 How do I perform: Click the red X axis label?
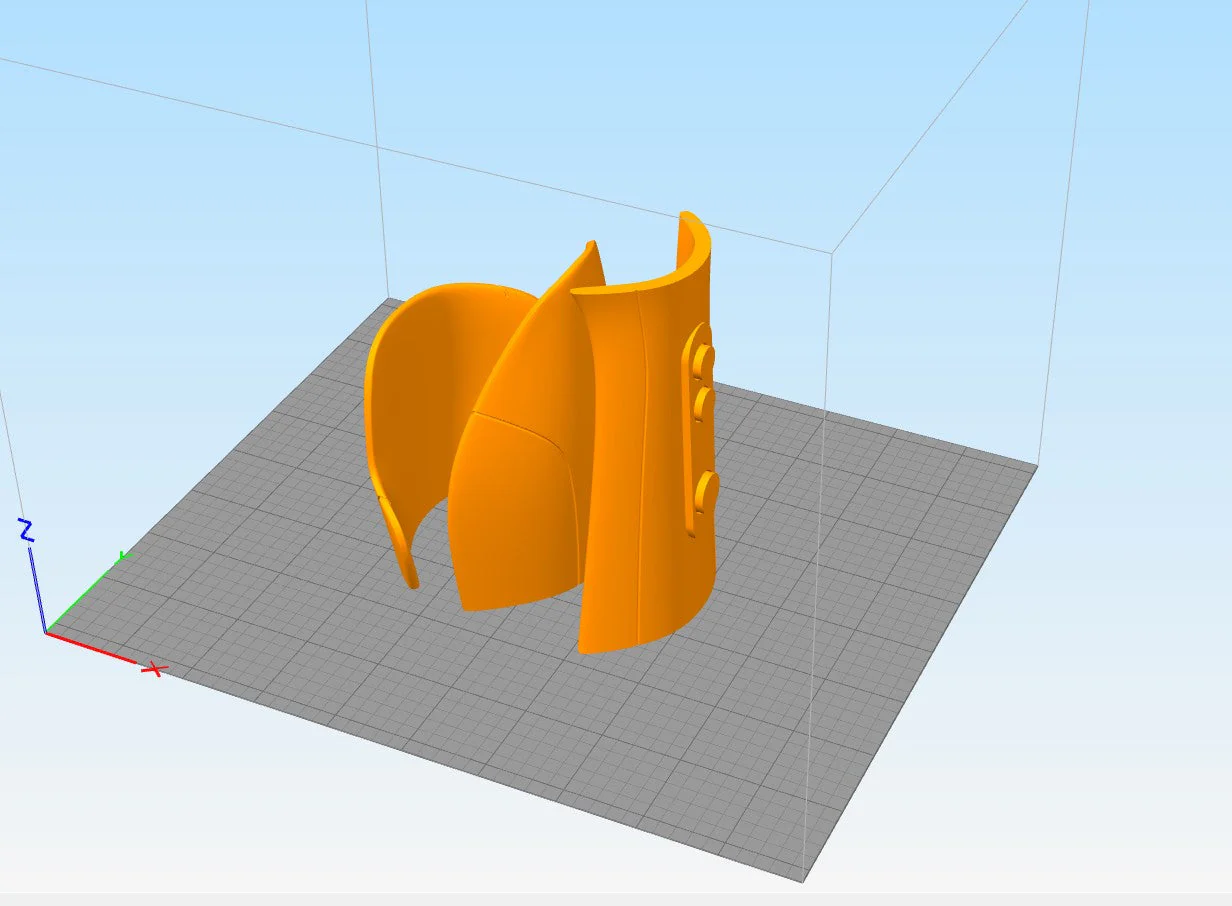pyautogui.click(x=153, y=668)
